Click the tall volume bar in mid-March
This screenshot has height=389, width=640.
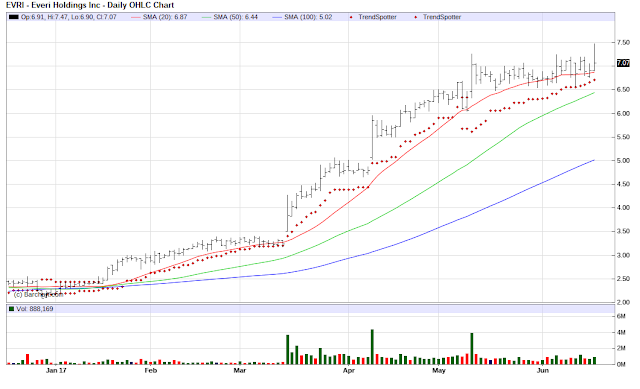[x=287, y=350]
